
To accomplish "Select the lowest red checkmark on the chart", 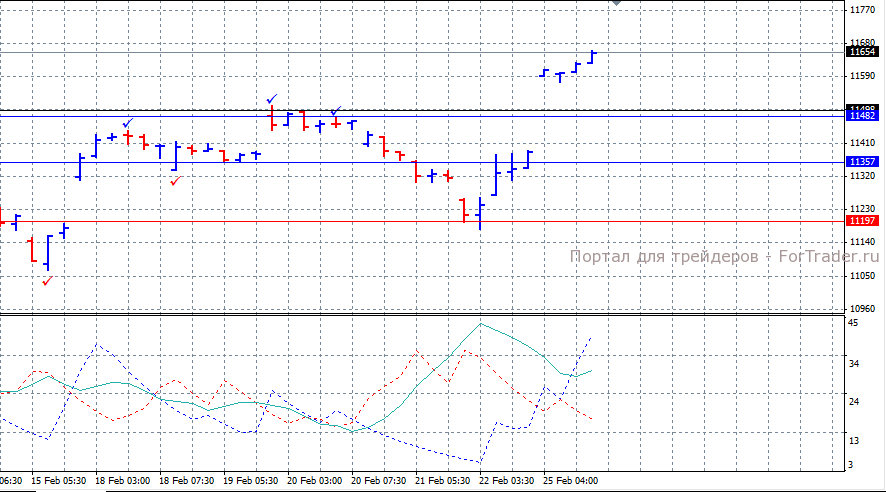I will pyautogui.click(x=47, y=281).
